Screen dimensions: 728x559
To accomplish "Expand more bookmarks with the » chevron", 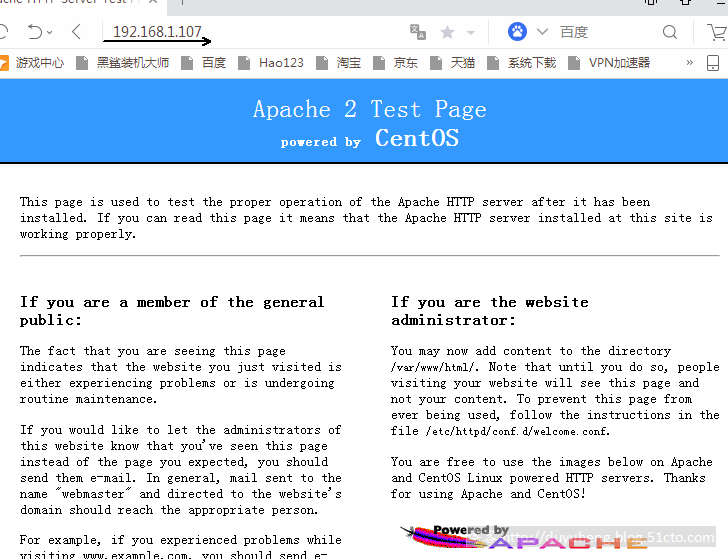I will pyautogui.click(x=689, y=63).
